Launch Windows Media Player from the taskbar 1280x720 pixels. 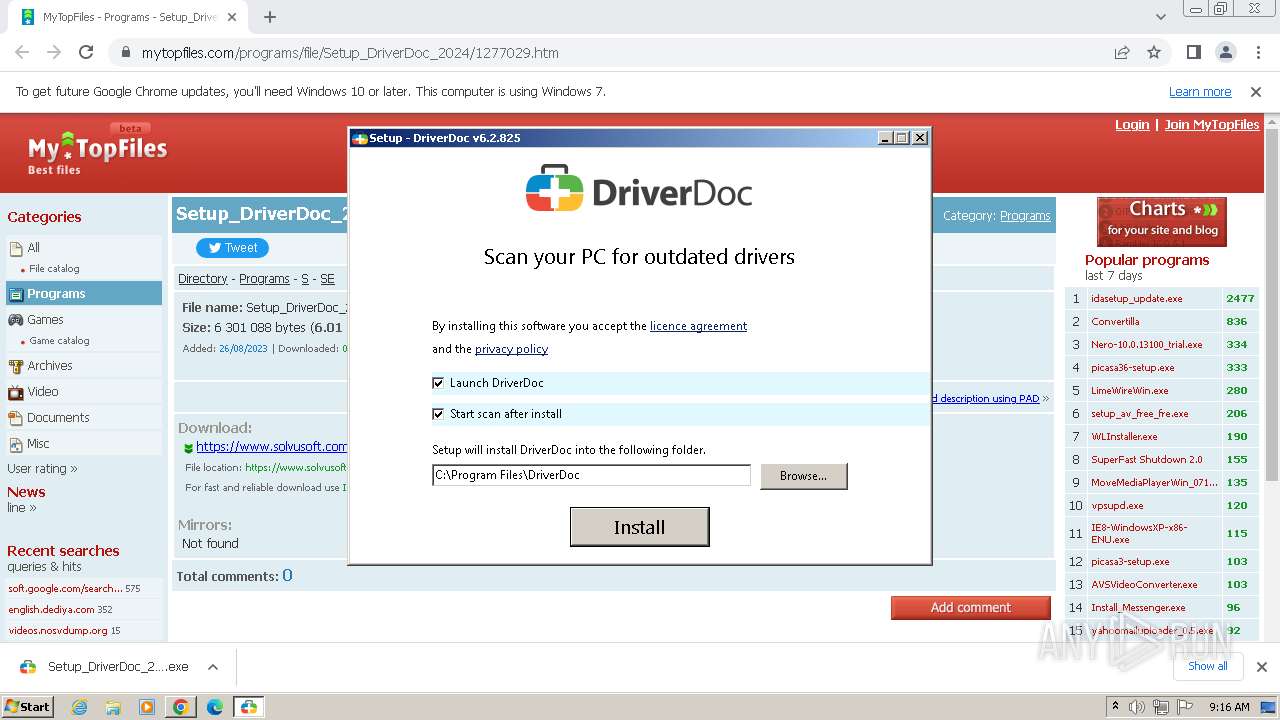[x=147, y=707]
